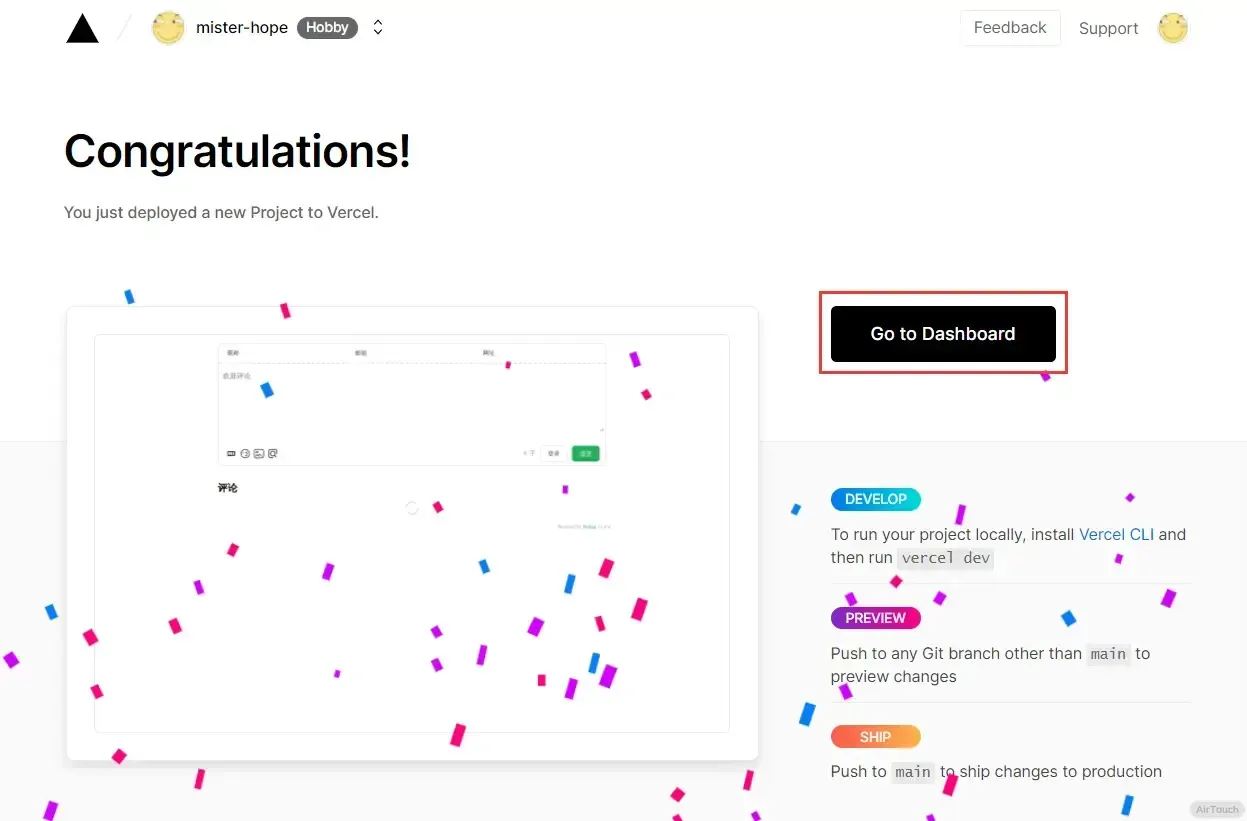Screen dimensions: 1247x821
Task: Click the DEVELOP label badge
Action: 875,499
